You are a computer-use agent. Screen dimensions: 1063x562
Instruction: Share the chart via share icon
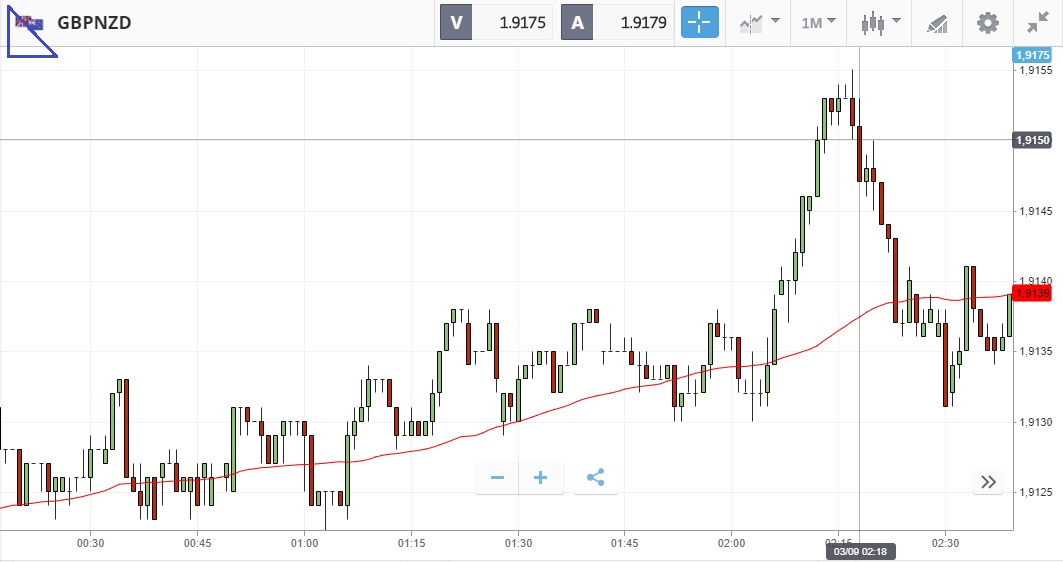[x=595, y=478]
